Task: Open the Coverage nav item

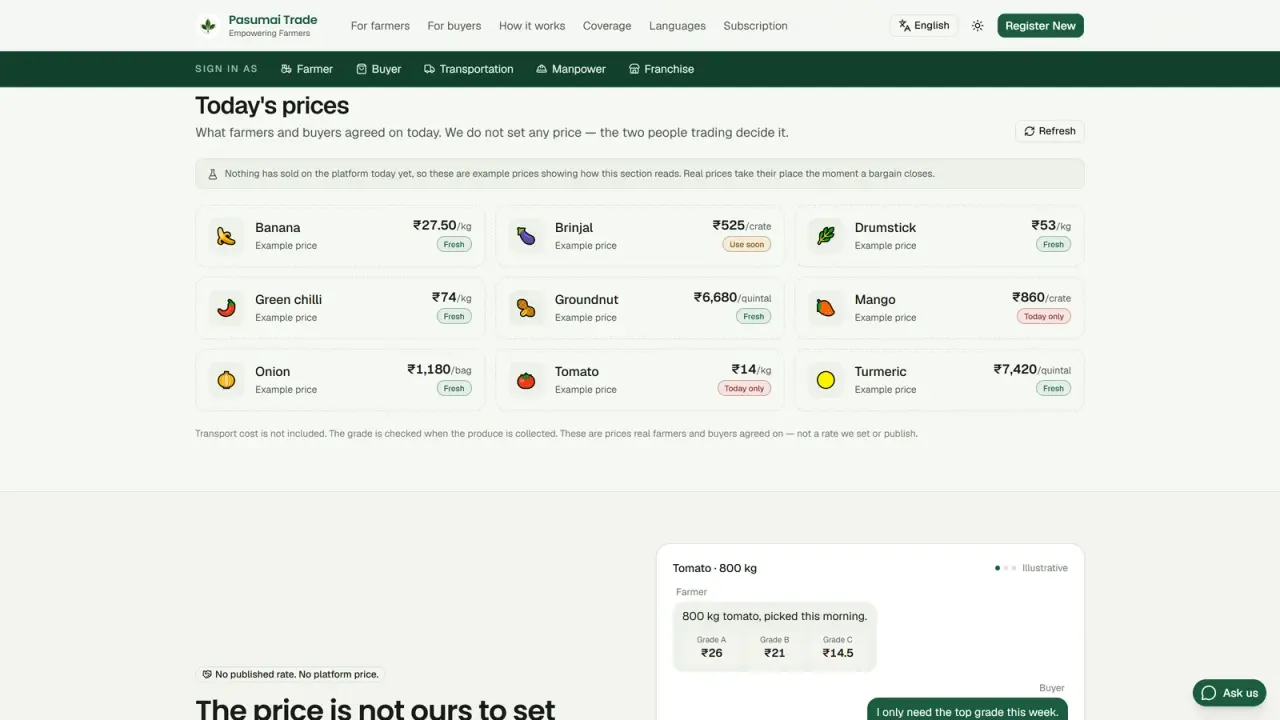Action: coord(607,26)
